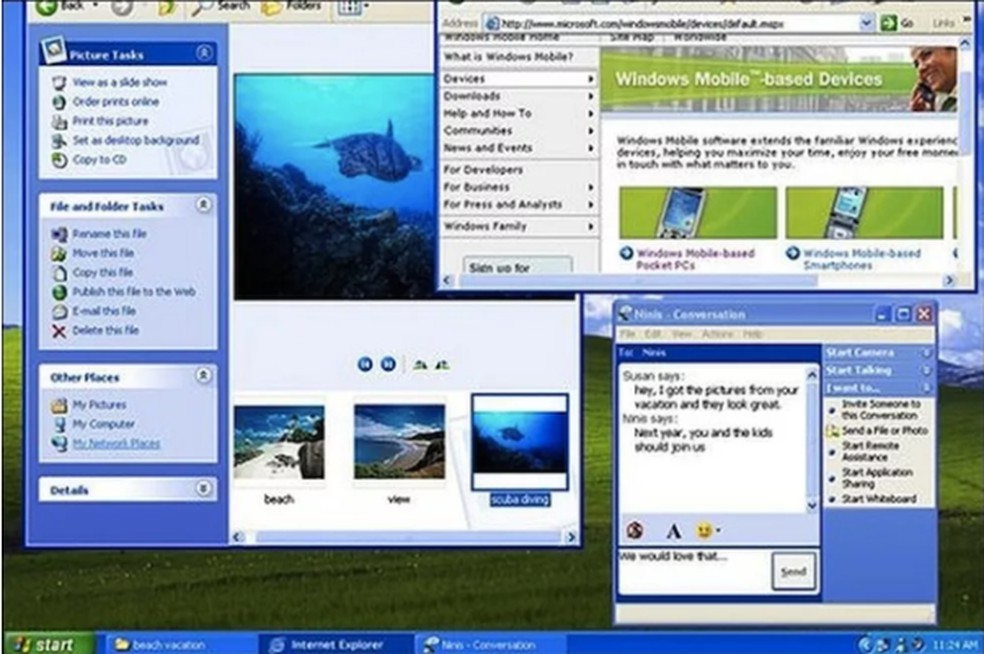
Task: Collapse the File and Folder Tasks panel
Action: click(203, 206)
